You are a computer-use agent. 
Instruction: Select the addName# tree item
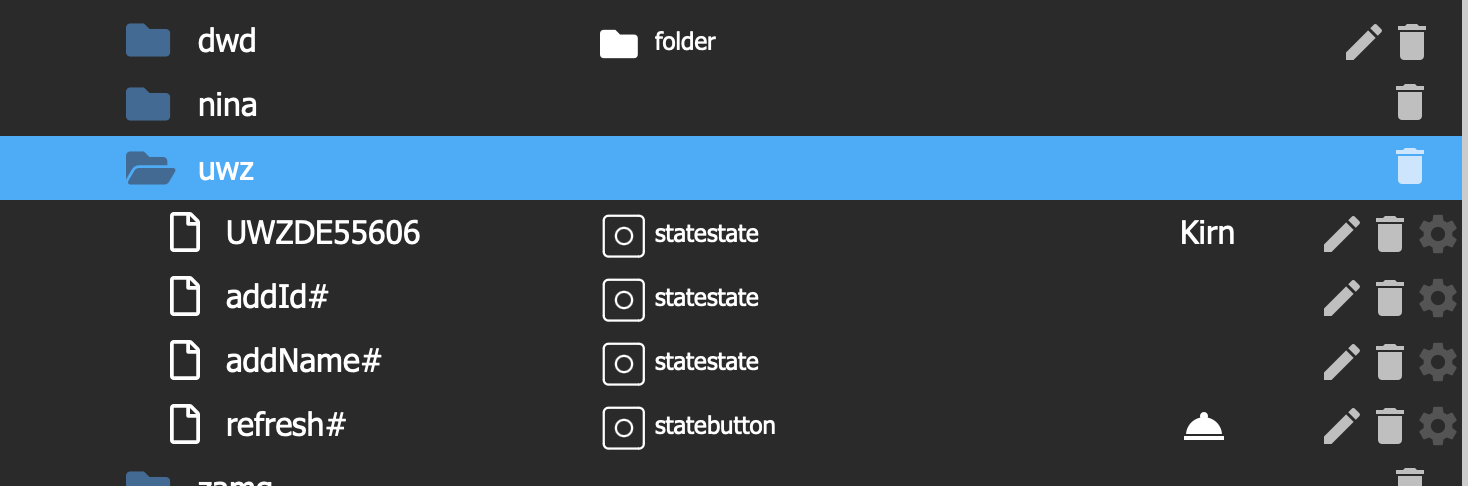304,361
